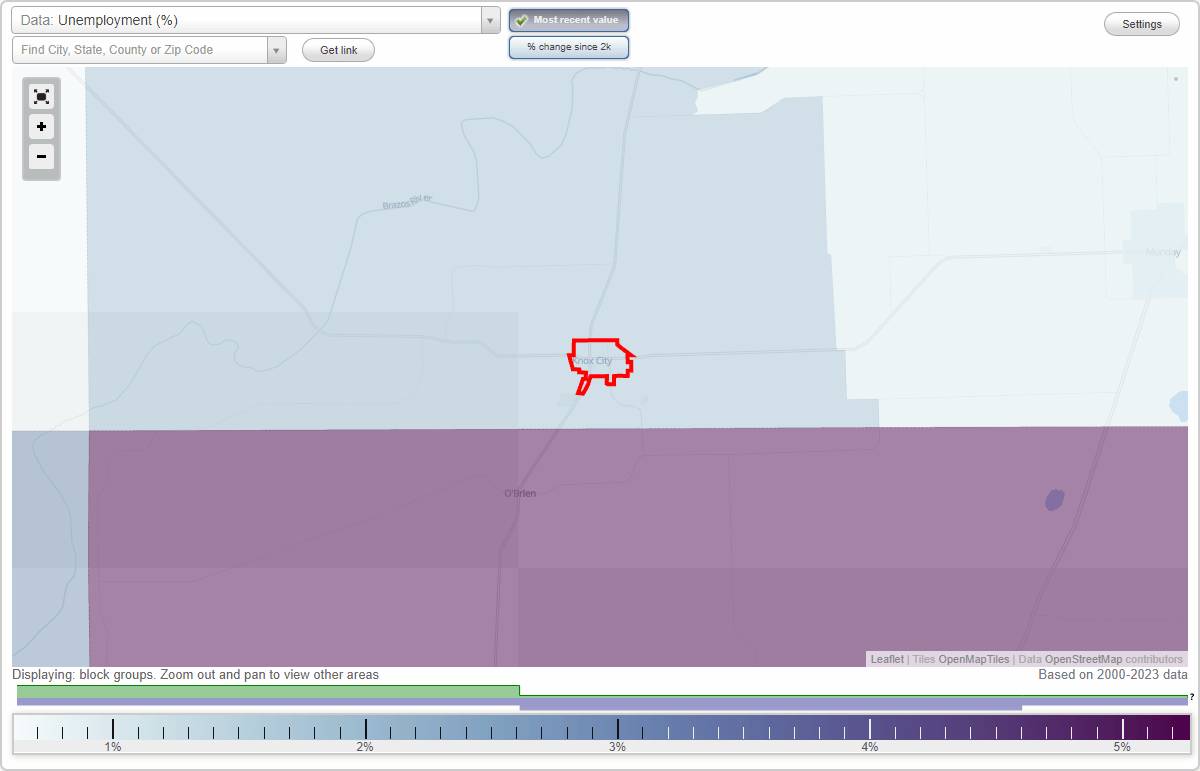Viewport: 1200px width, 771px height.
Task: Click the O'Brien map label
Action: pyautogui.click(x=520, y=494)
